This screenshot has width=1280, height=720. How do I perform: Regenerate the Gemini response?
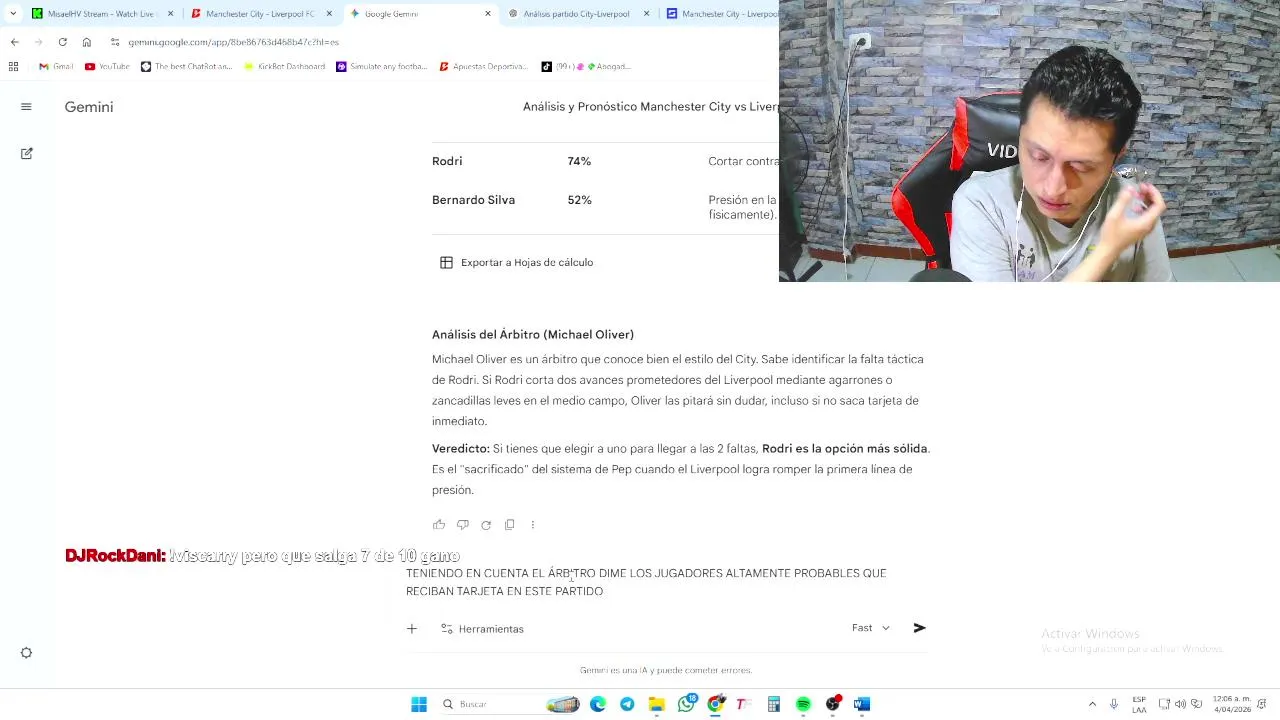point(486,524)
